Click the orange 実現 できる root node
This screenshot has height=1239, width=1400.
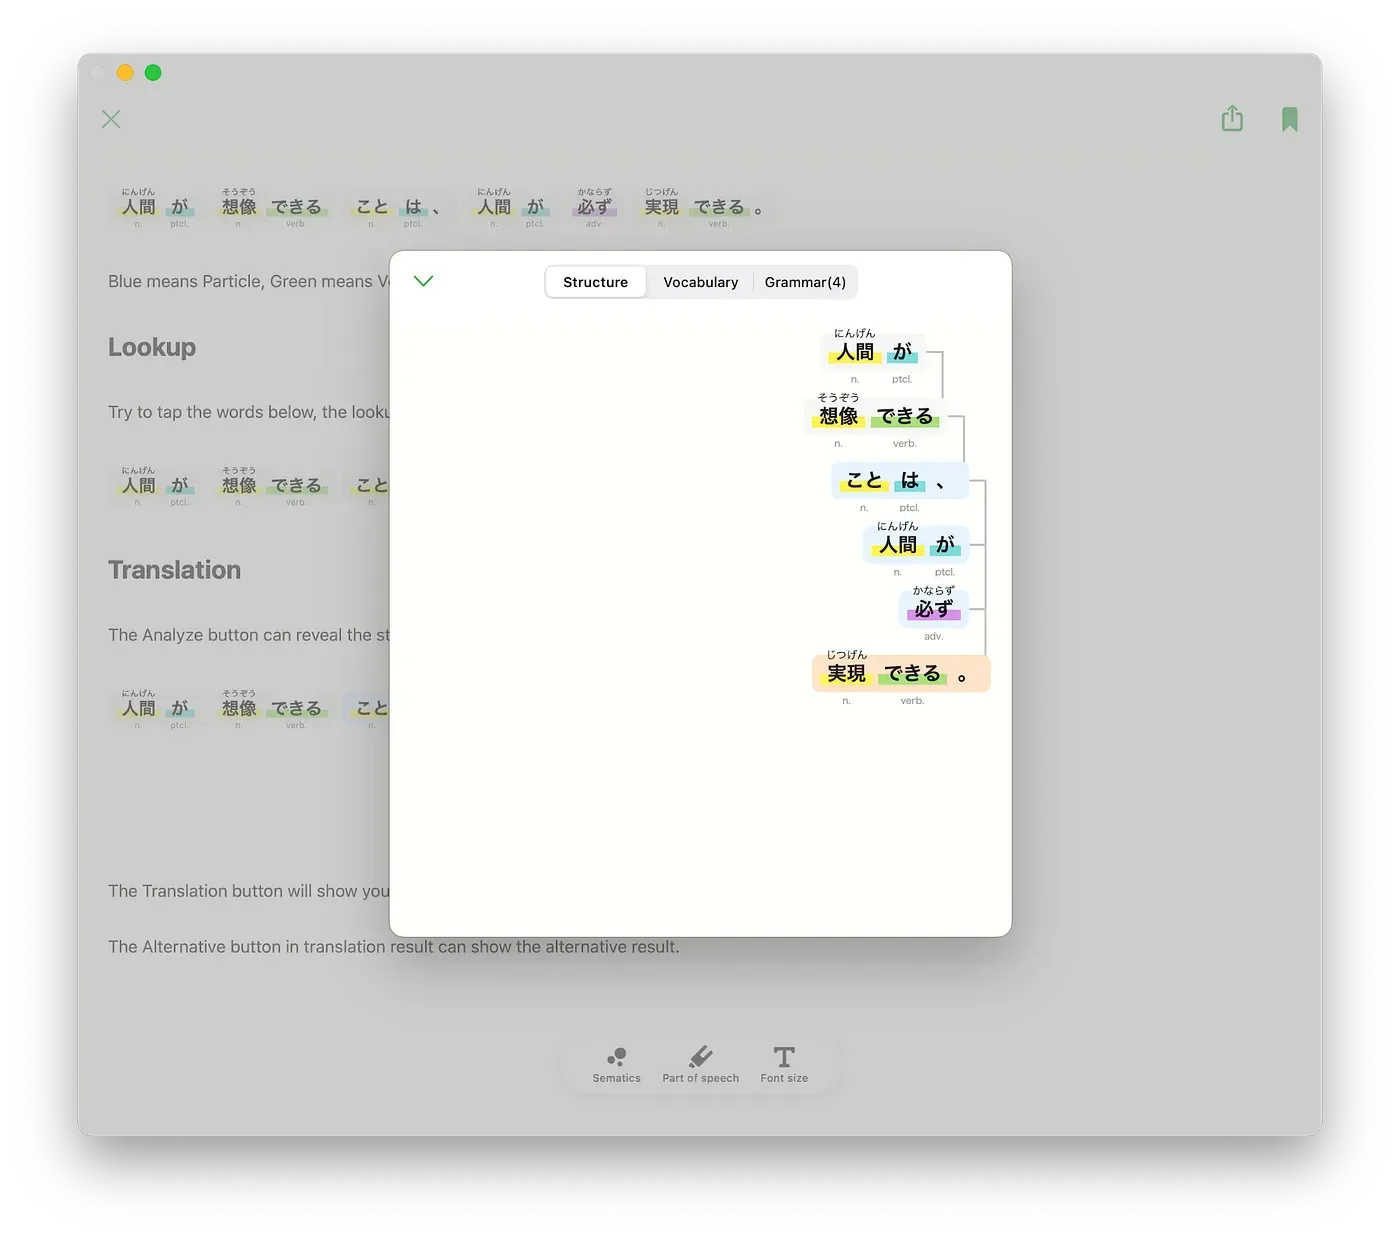click(900, 674)
